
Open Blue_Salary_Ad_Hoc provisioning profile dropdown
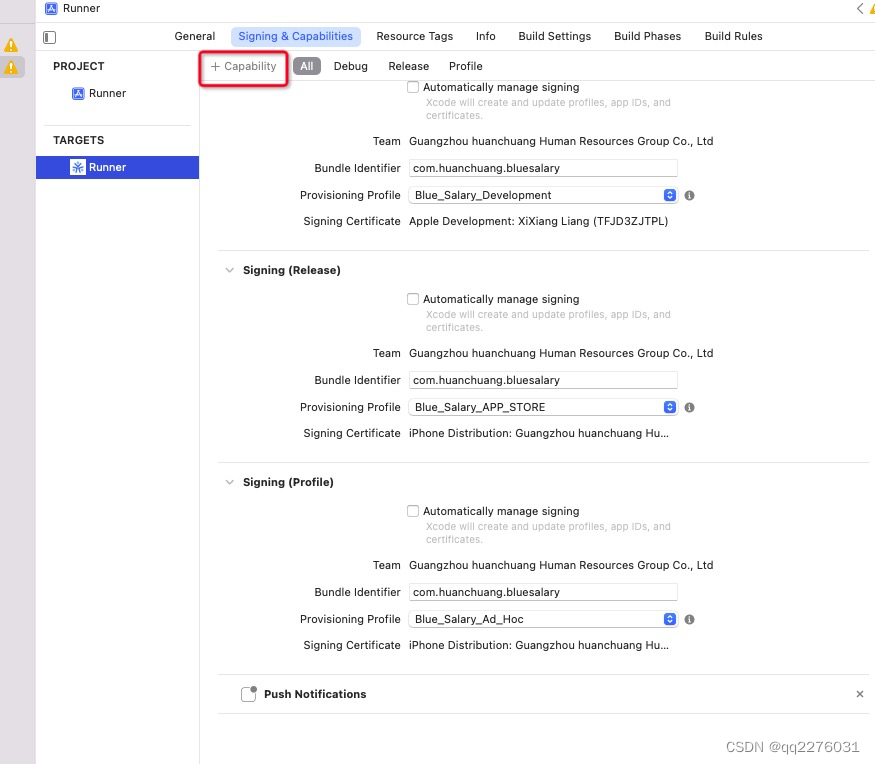(x=543, y=619)
